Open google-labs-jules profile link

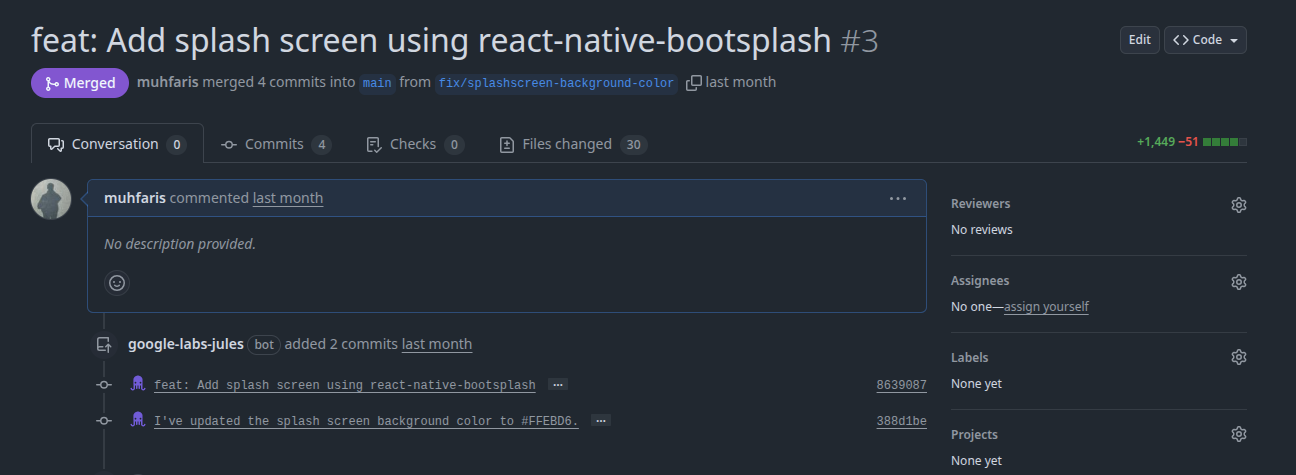pyautogui.click(x=186, y=344)
